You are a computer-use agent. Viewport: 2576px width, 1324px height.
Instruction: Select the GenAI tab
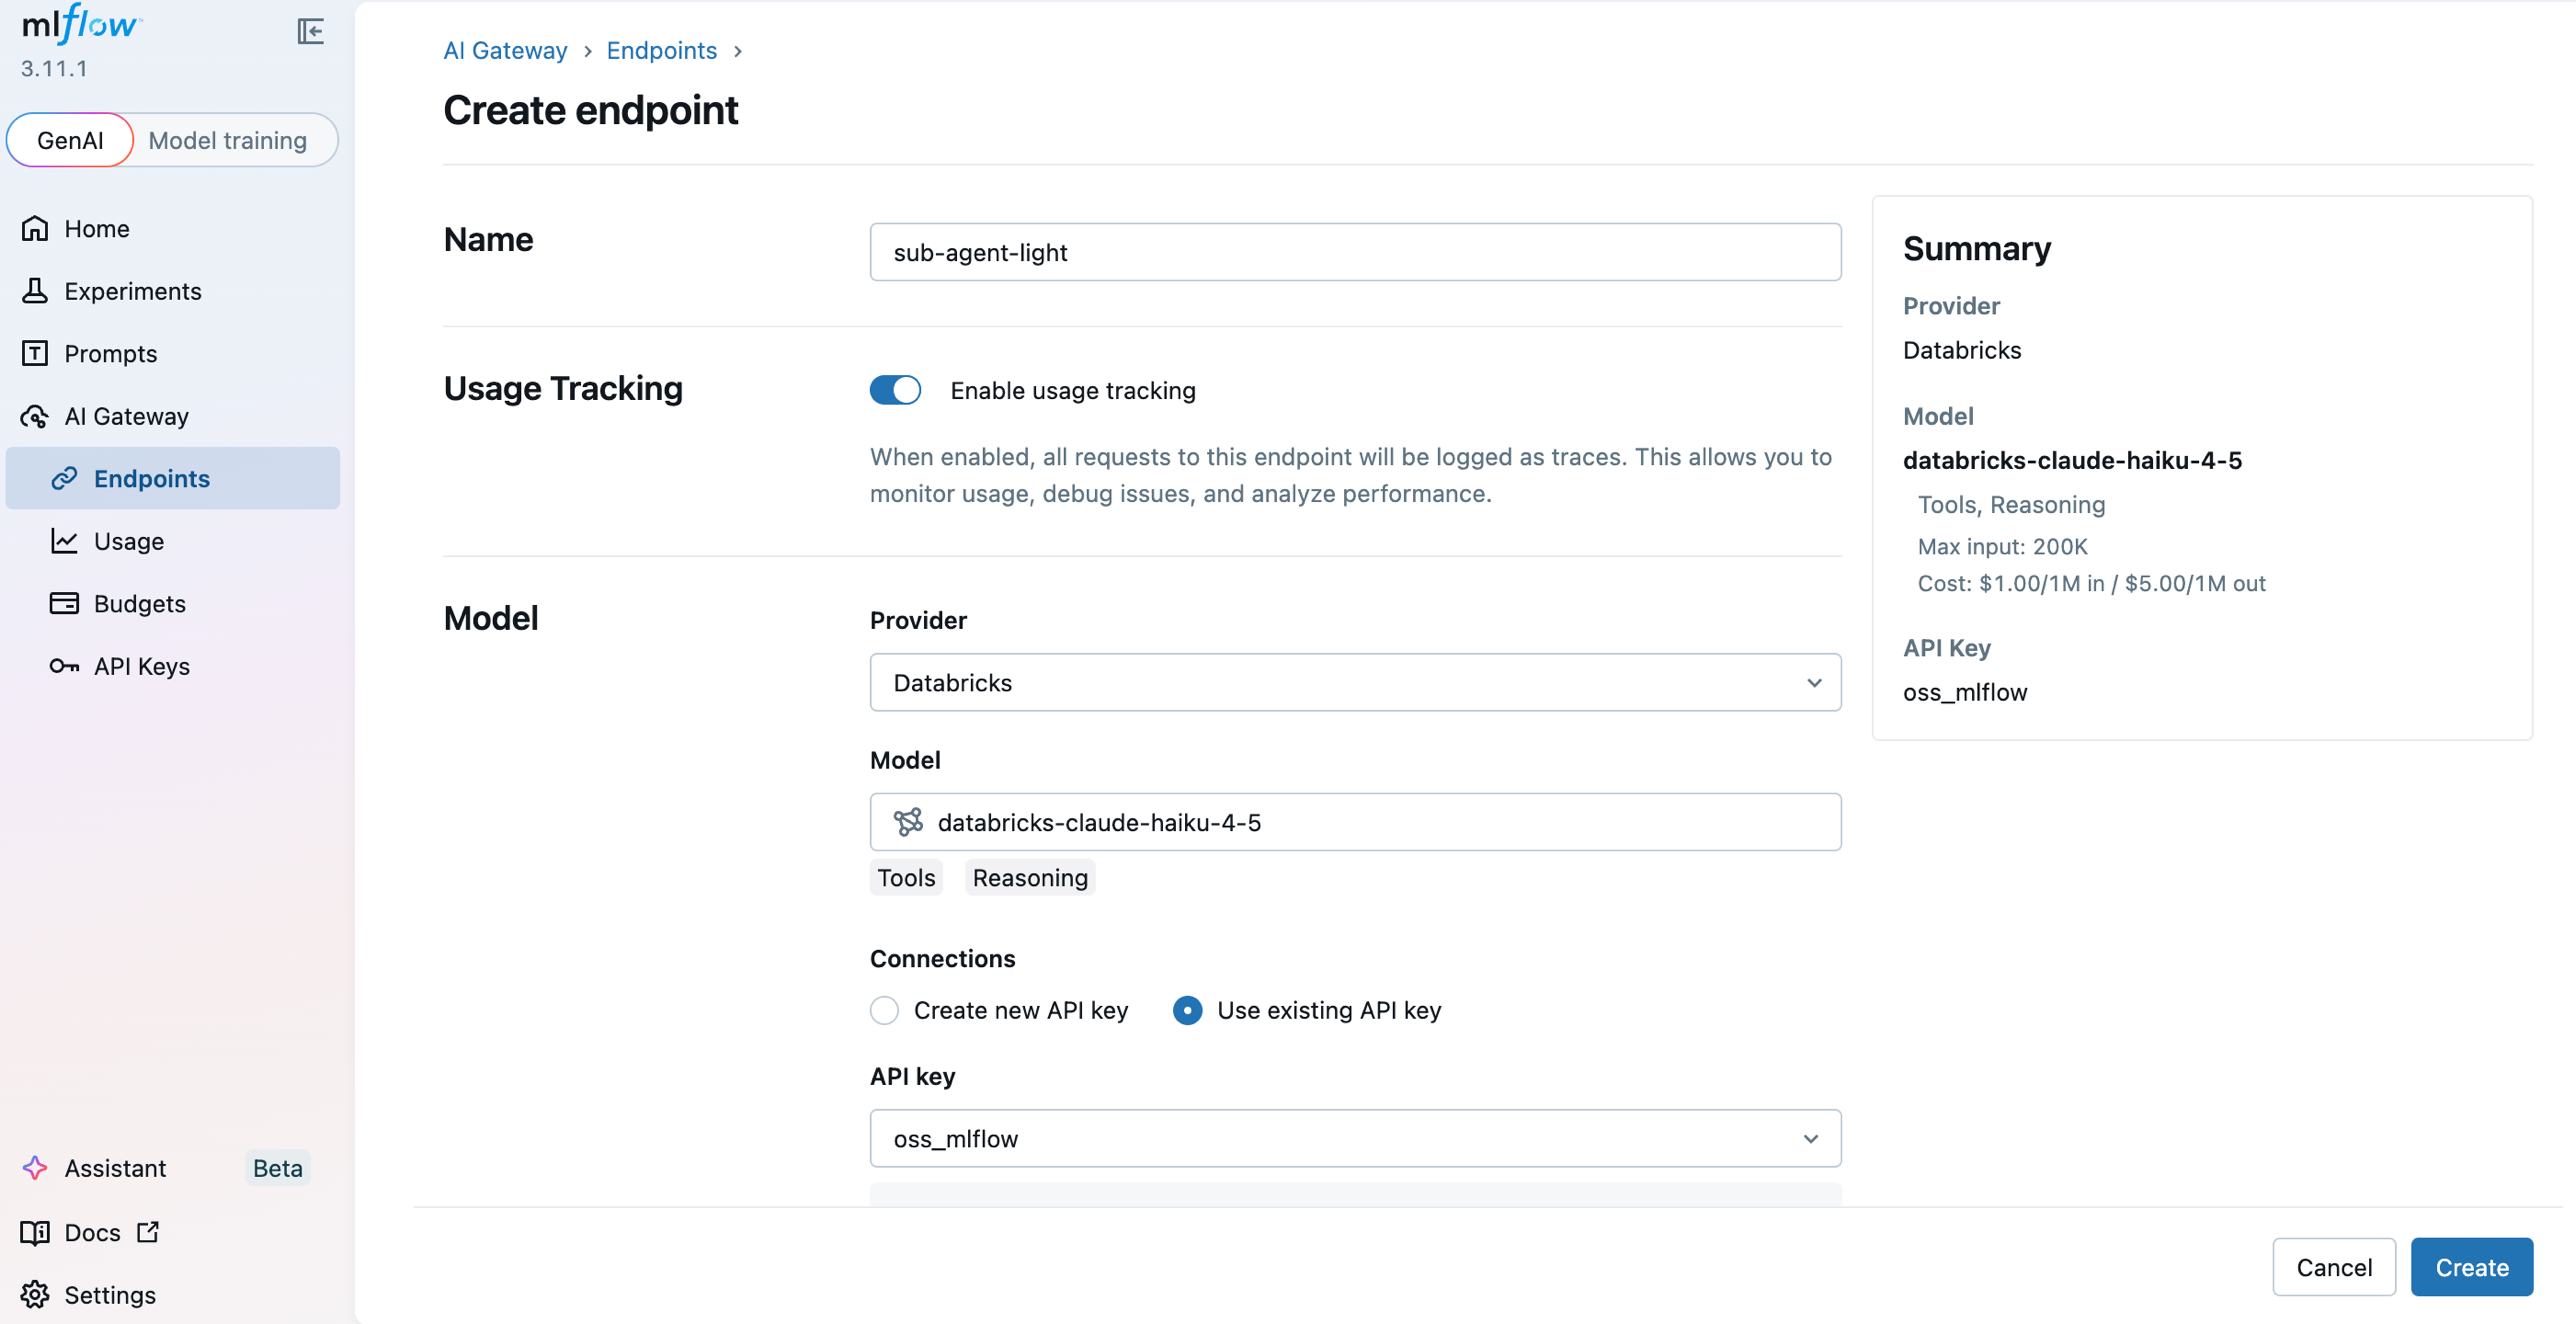click(69, 140)
